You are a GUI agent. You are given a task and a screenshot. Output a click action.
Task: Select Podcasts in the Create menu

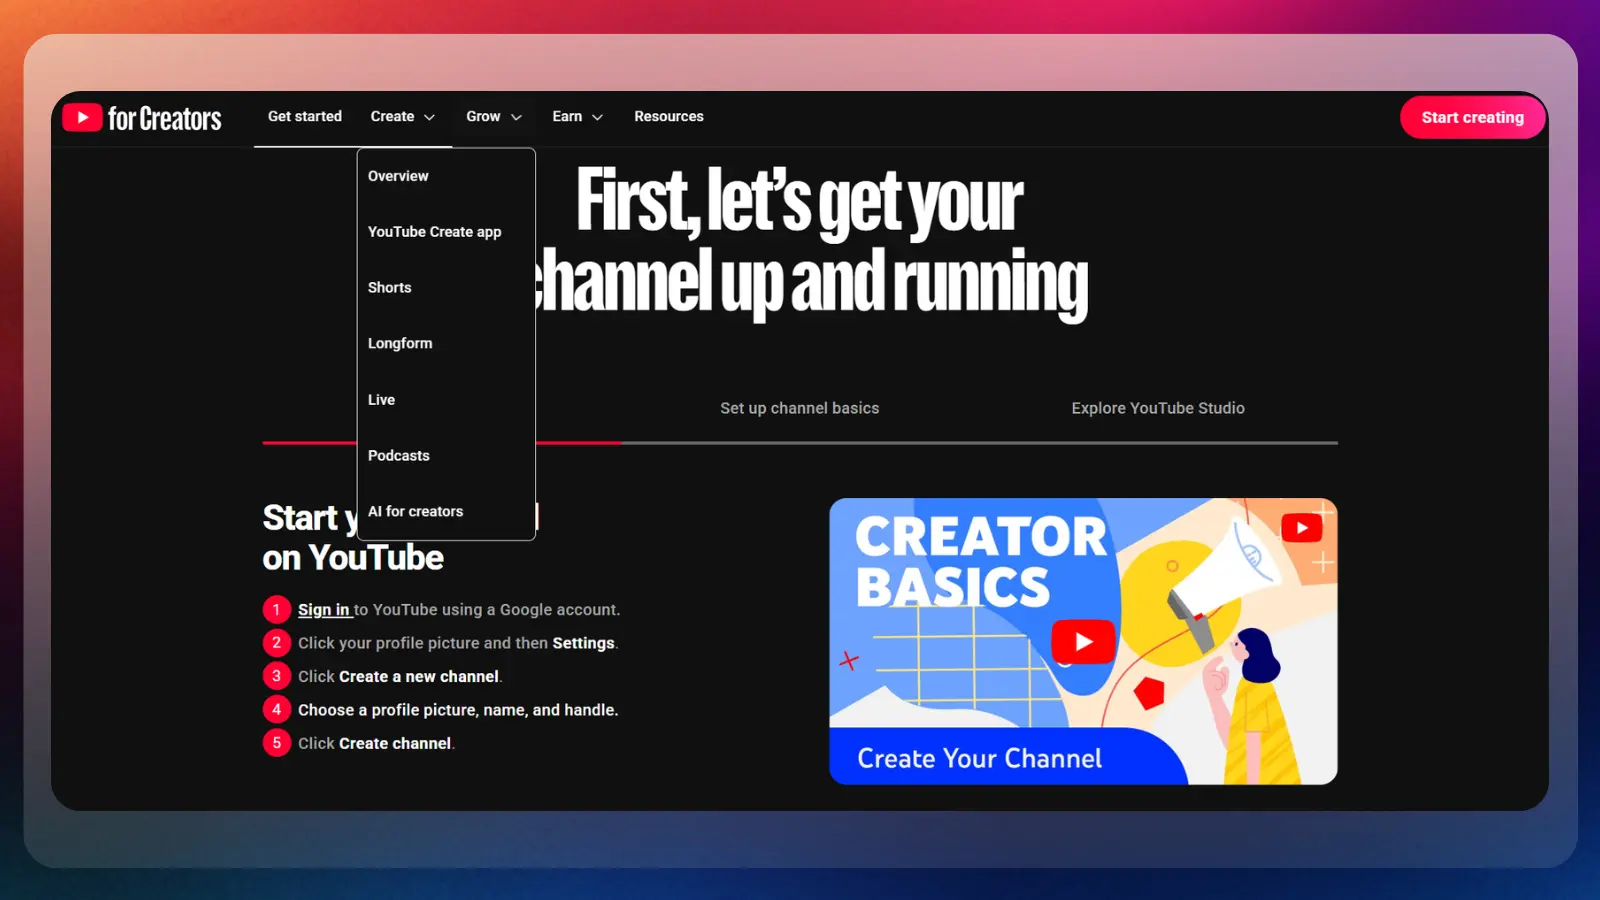[x=398, y=456]
